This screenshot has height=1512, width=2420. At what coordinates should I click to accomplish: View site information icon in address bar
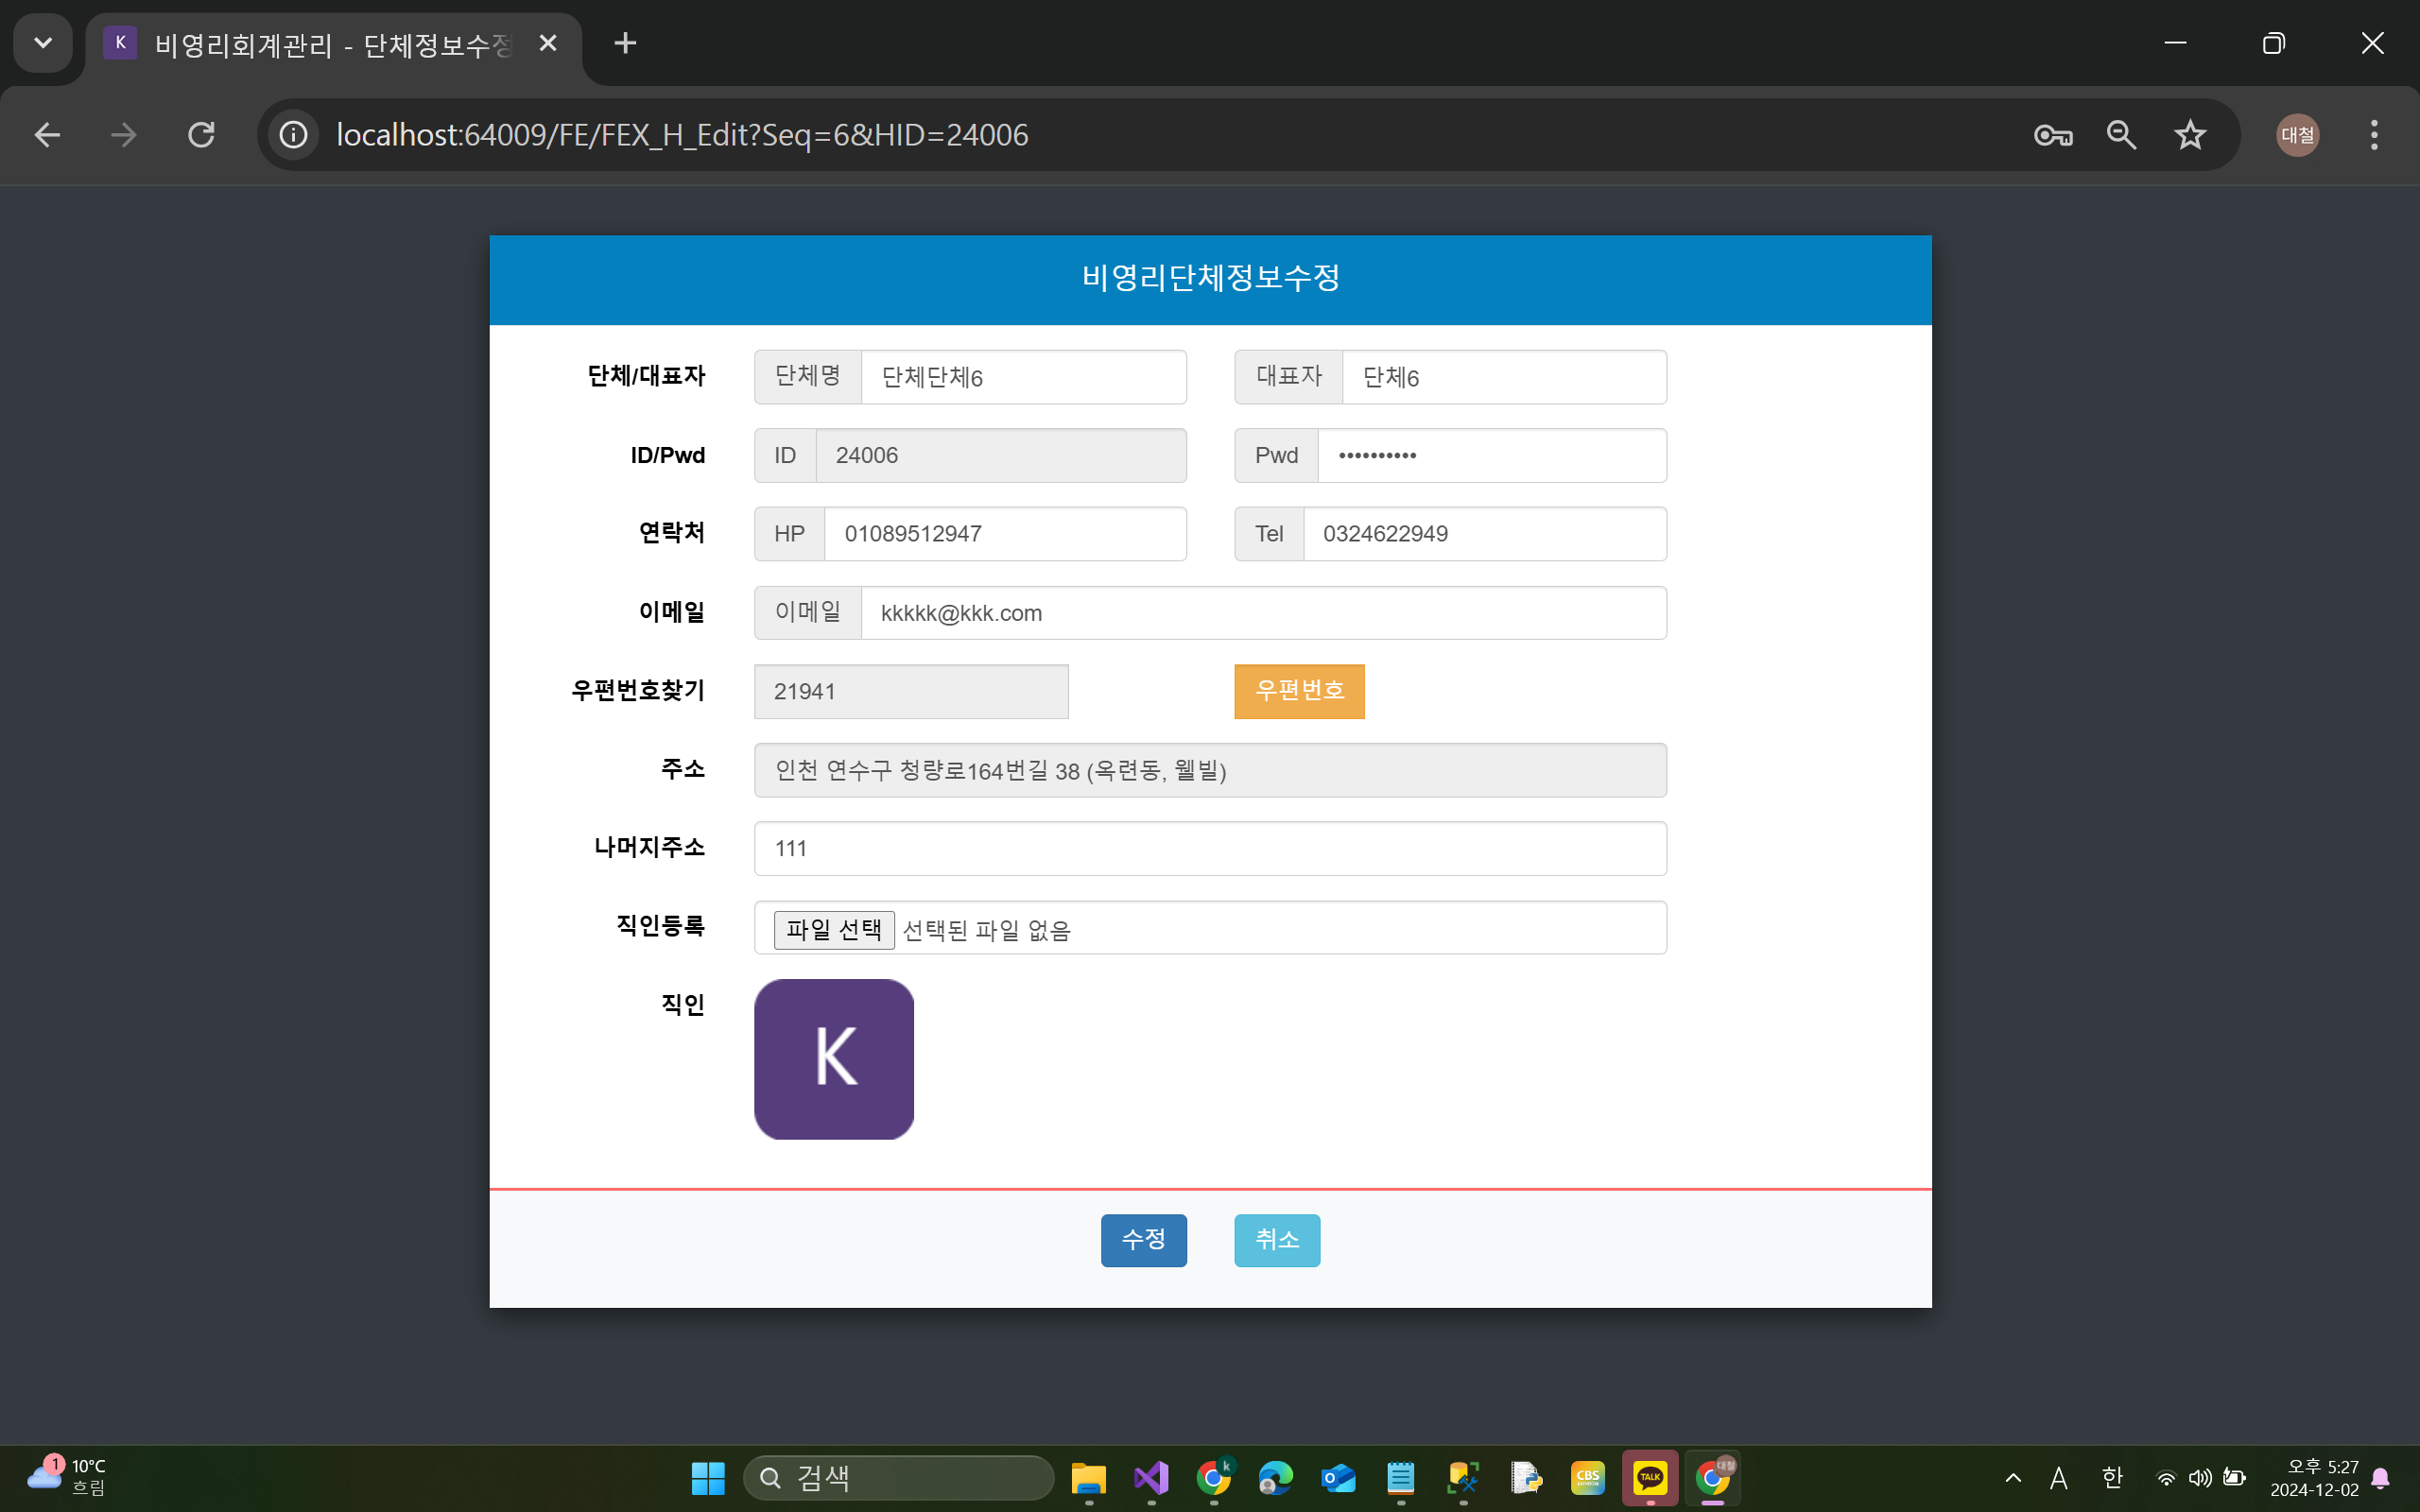(293, 135)
